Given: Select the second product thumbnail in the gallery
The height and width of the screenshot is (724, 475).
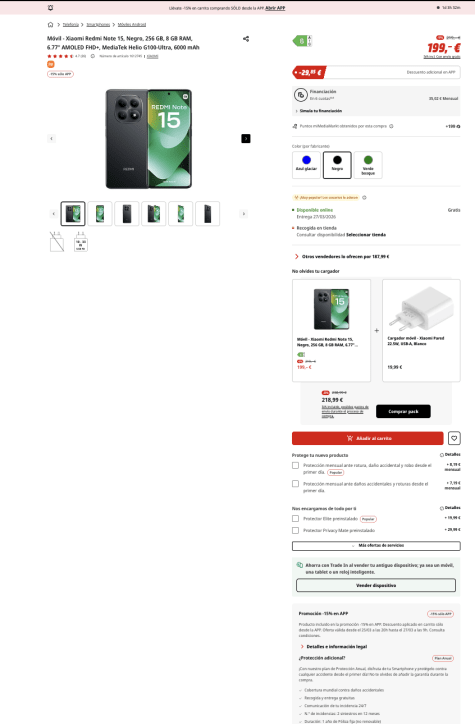Looking at the screenshot, I should pyautogui.click(x=100, y=214).
